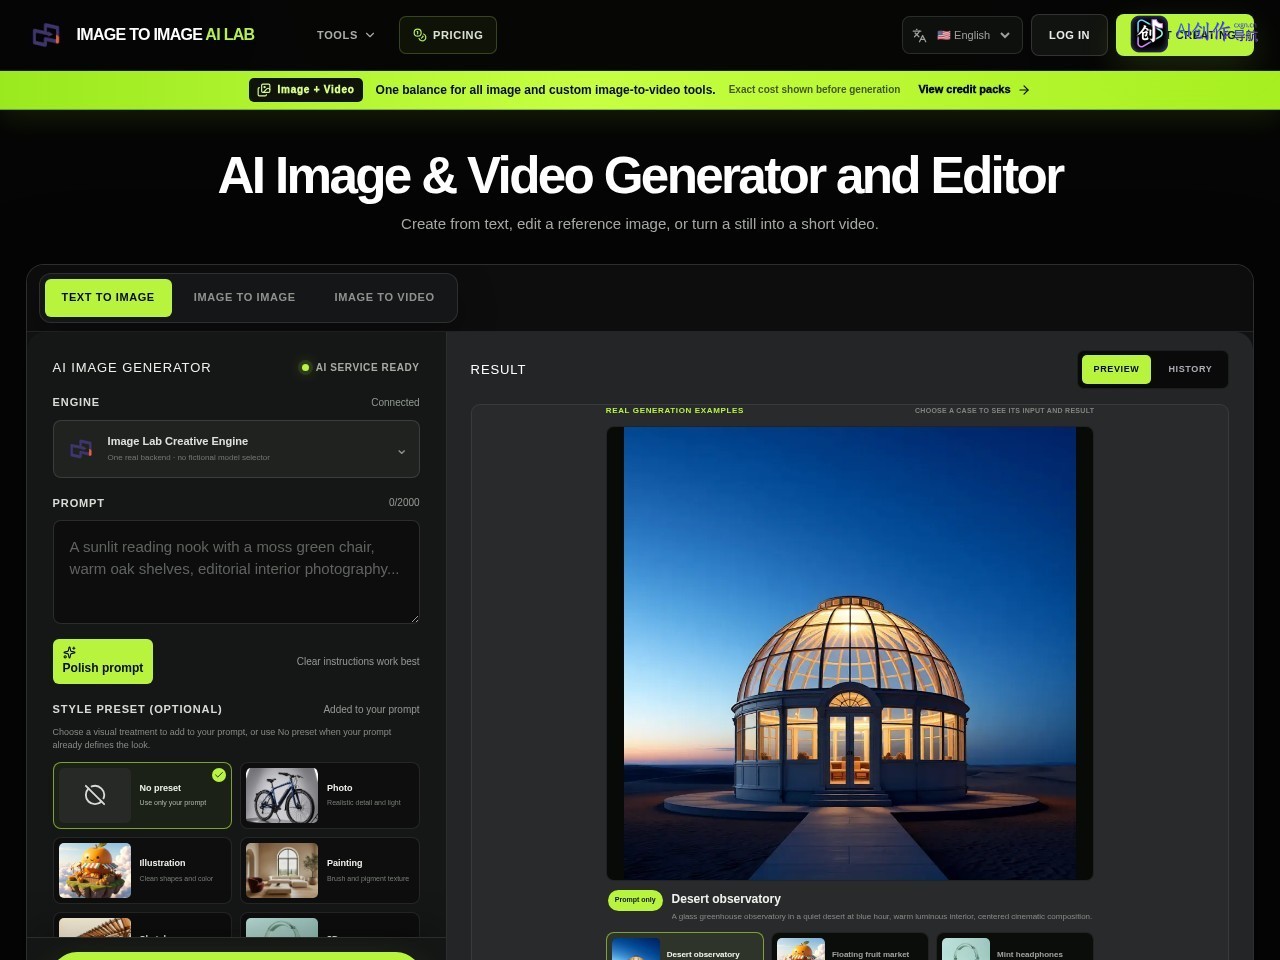Click the REAL GENERATION EXAMPLES label
Viewport: 1280px width, 960px height.
(674, 411)
